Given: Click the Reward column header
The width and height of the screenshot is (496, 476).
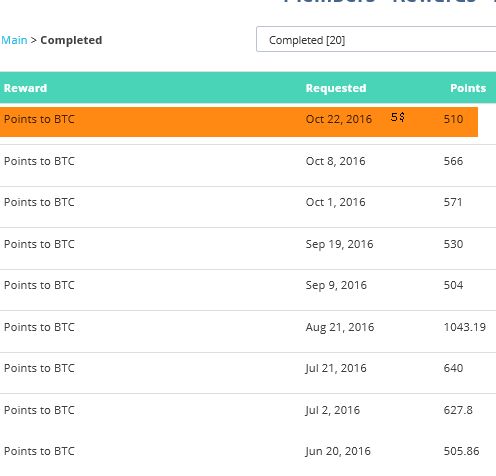Looking at the screenshot, I should [25, 88].
